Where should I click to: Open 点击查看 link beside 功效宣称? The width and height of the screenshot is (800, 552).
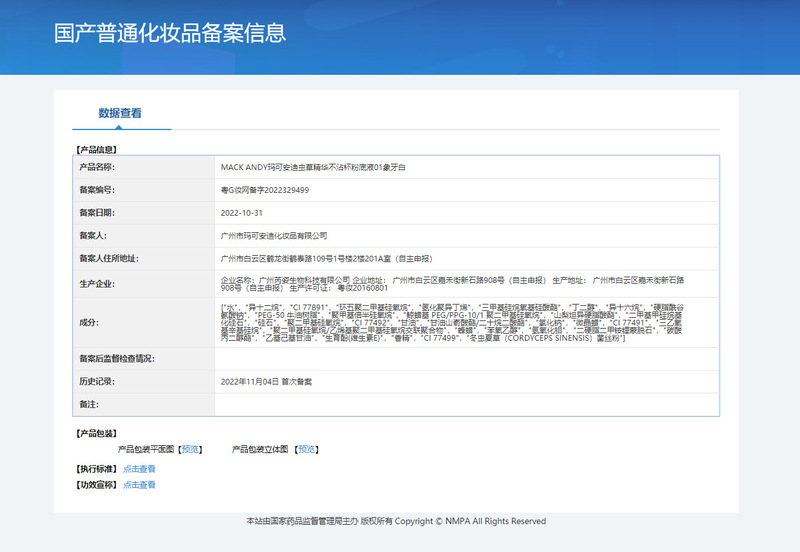139,485
